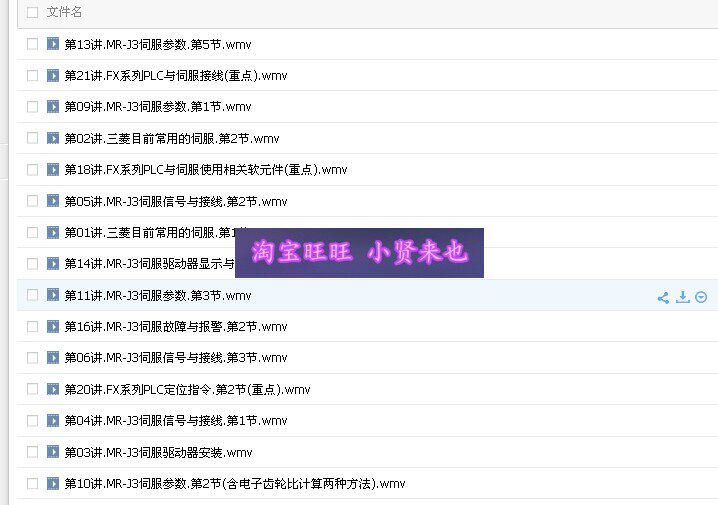Open 第05讲.MR-J3伺服信号与接线.第2节.wmv
The image size is (718, 505).
(176, 201)
